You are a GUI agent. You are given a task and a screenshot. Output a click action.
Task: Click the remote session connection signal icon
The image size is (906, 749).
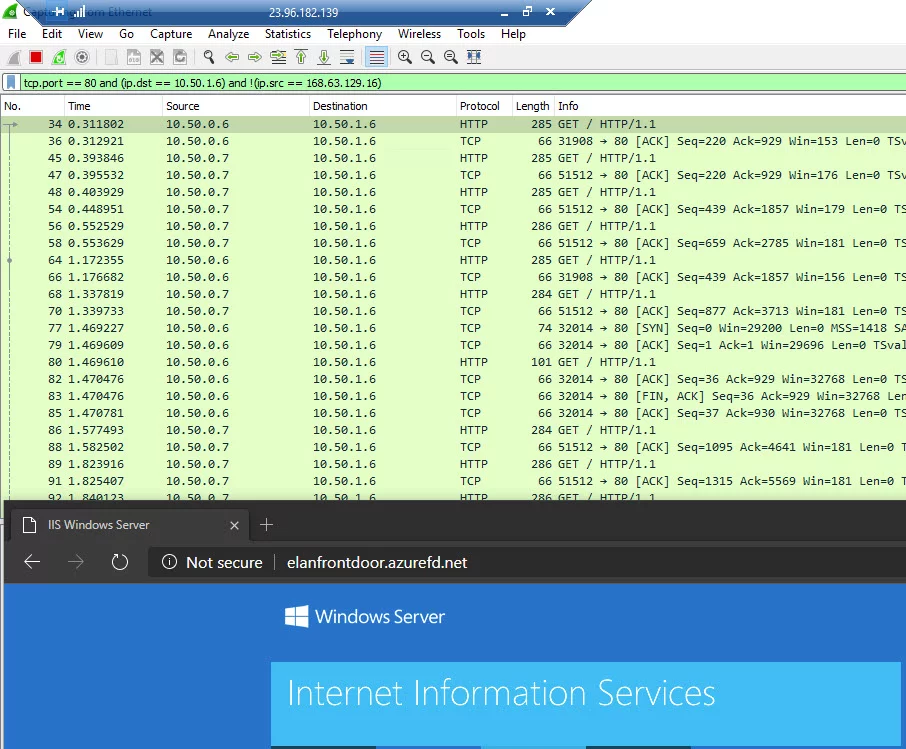point(80,12)
